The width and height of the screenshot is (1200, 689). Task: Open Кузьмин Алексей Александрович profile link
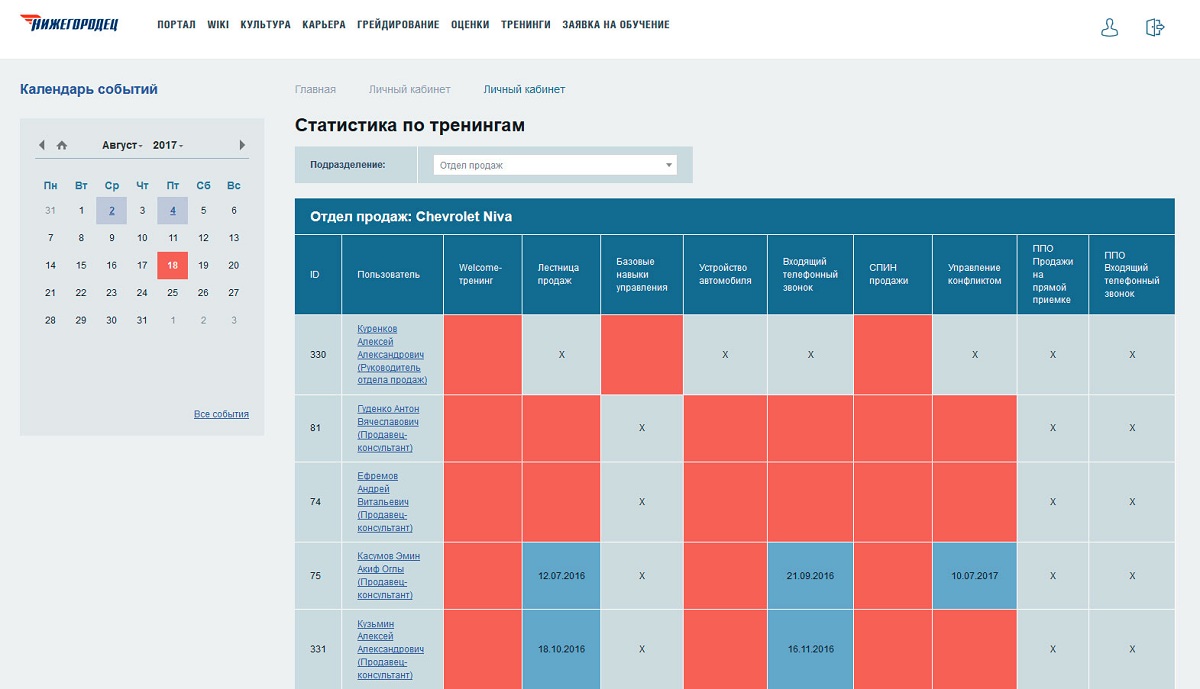point(390,650)
